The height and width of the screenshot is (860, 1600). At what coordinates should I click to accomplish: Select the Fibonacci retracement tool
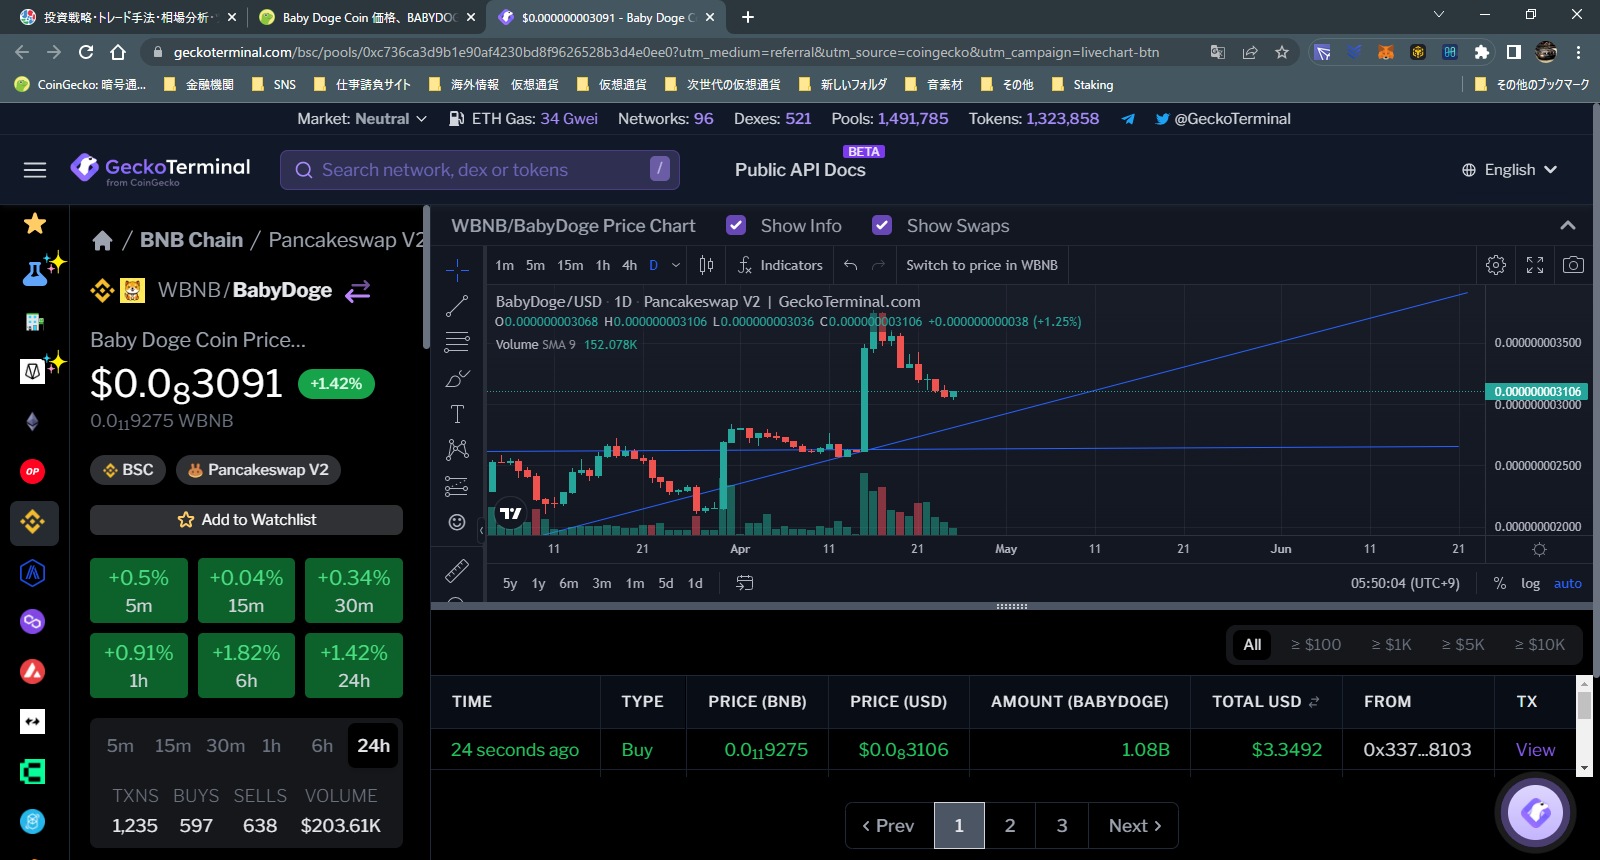click(457, 342)
